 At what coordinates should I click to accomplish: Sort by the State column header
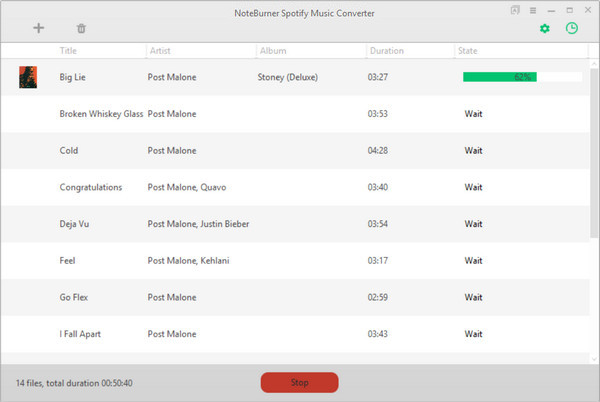coord(468,51)
